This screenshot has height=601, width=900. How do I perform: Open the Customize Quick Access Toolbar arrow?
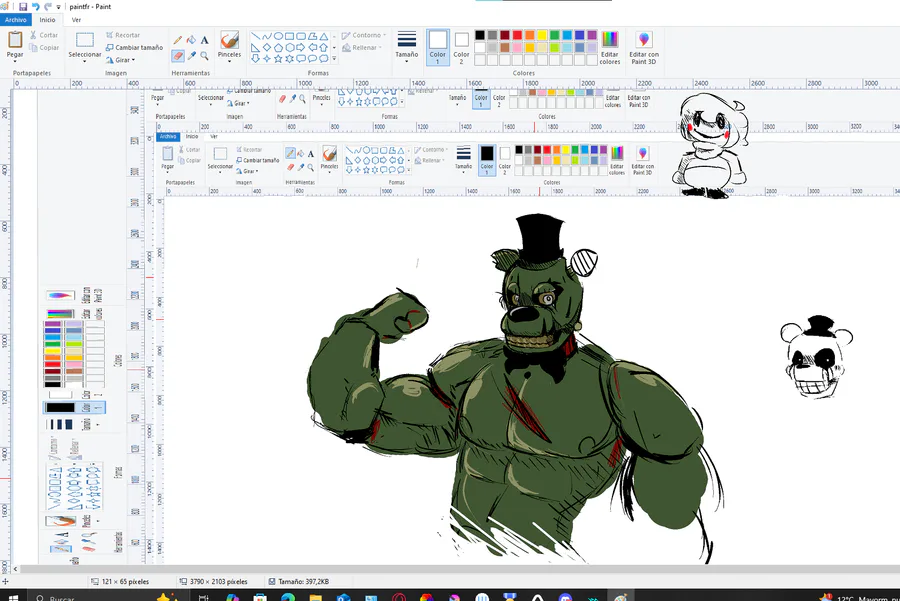tap(59, 7)
